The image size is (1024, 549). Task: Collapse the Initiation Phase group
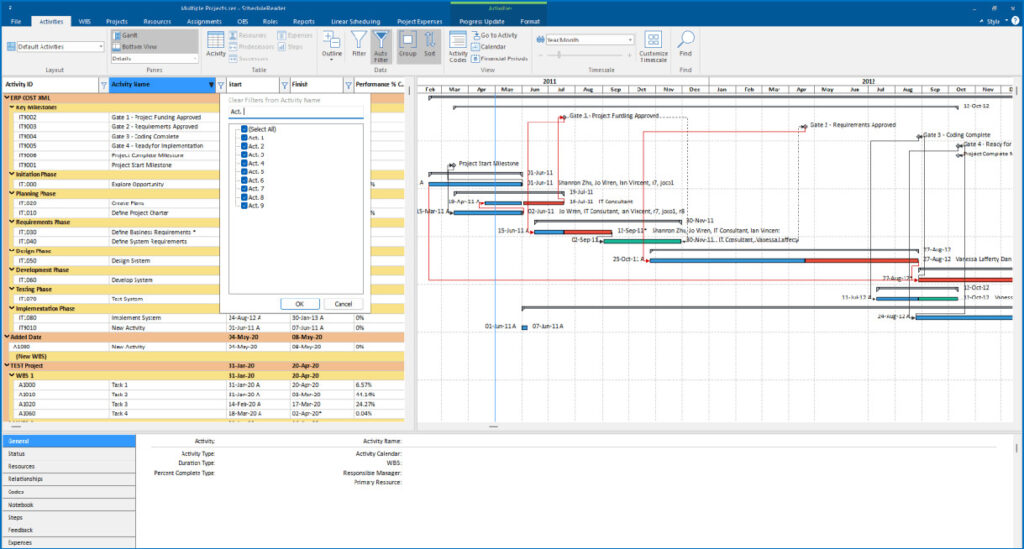(12, 174)
